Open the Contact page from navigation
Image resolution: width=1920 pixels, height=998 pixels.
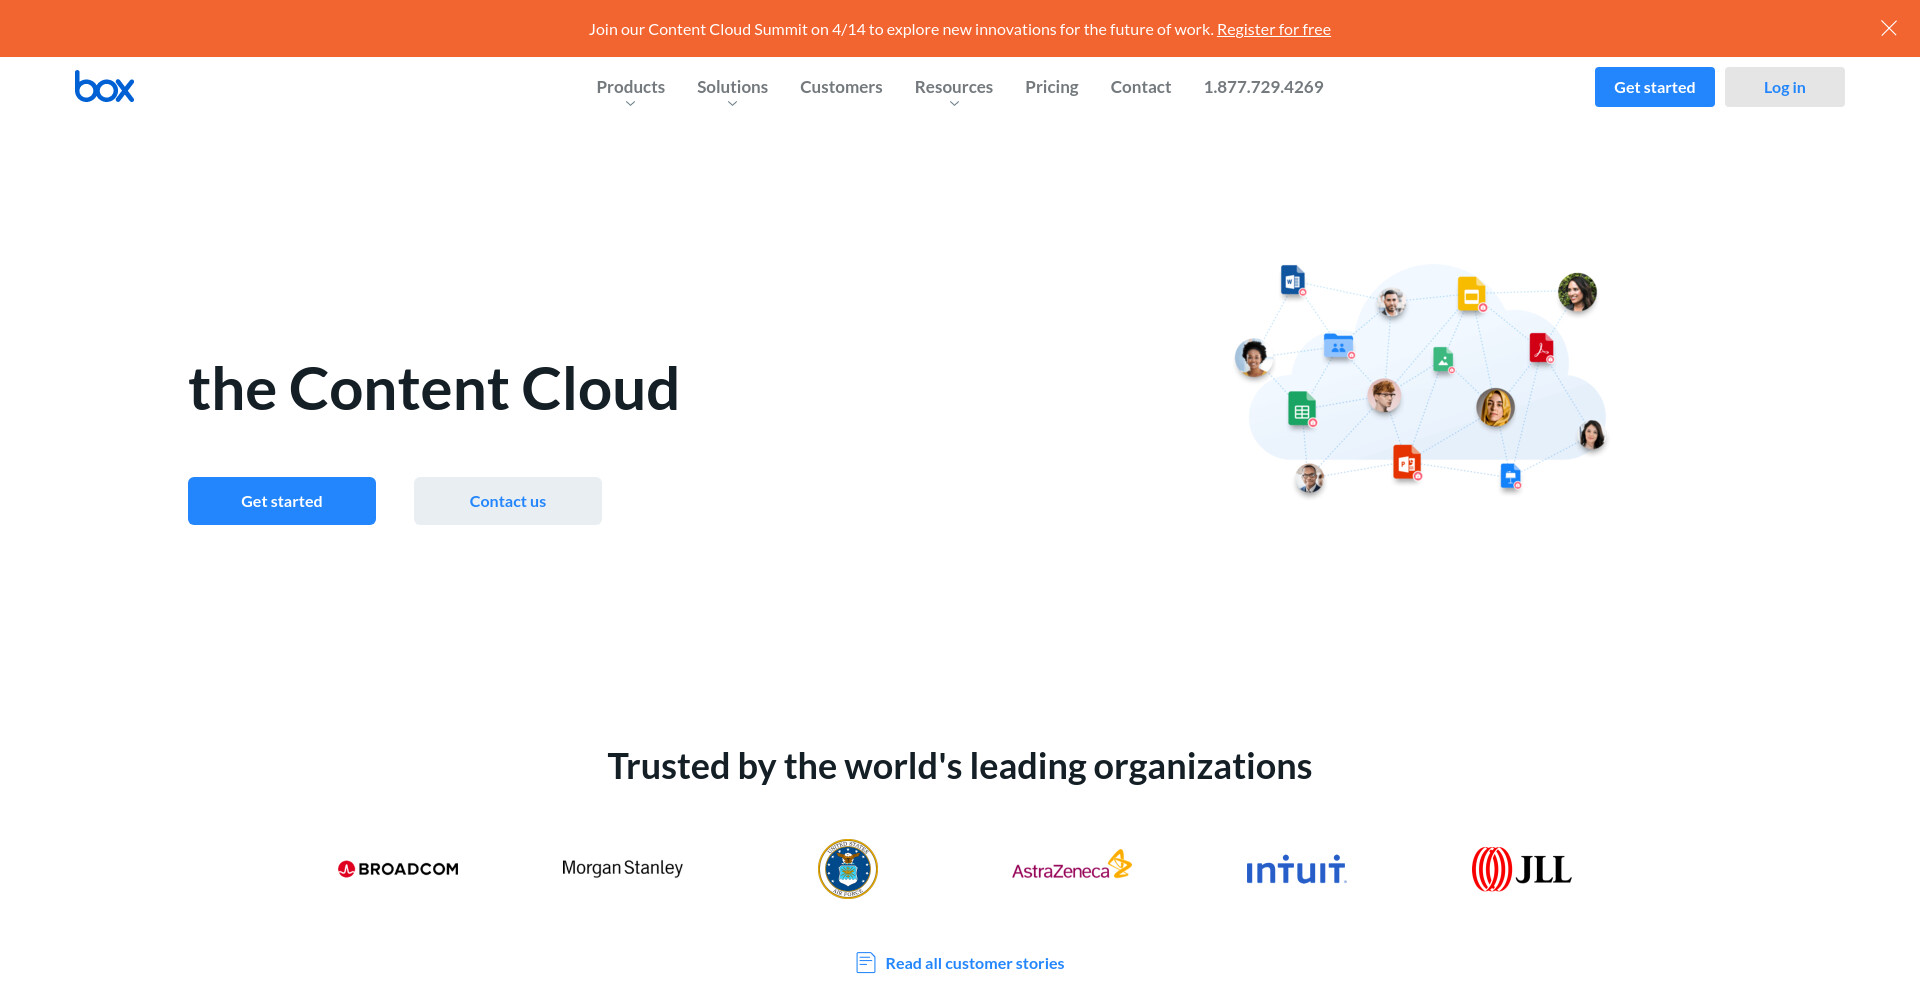(x=1141, y=87)
